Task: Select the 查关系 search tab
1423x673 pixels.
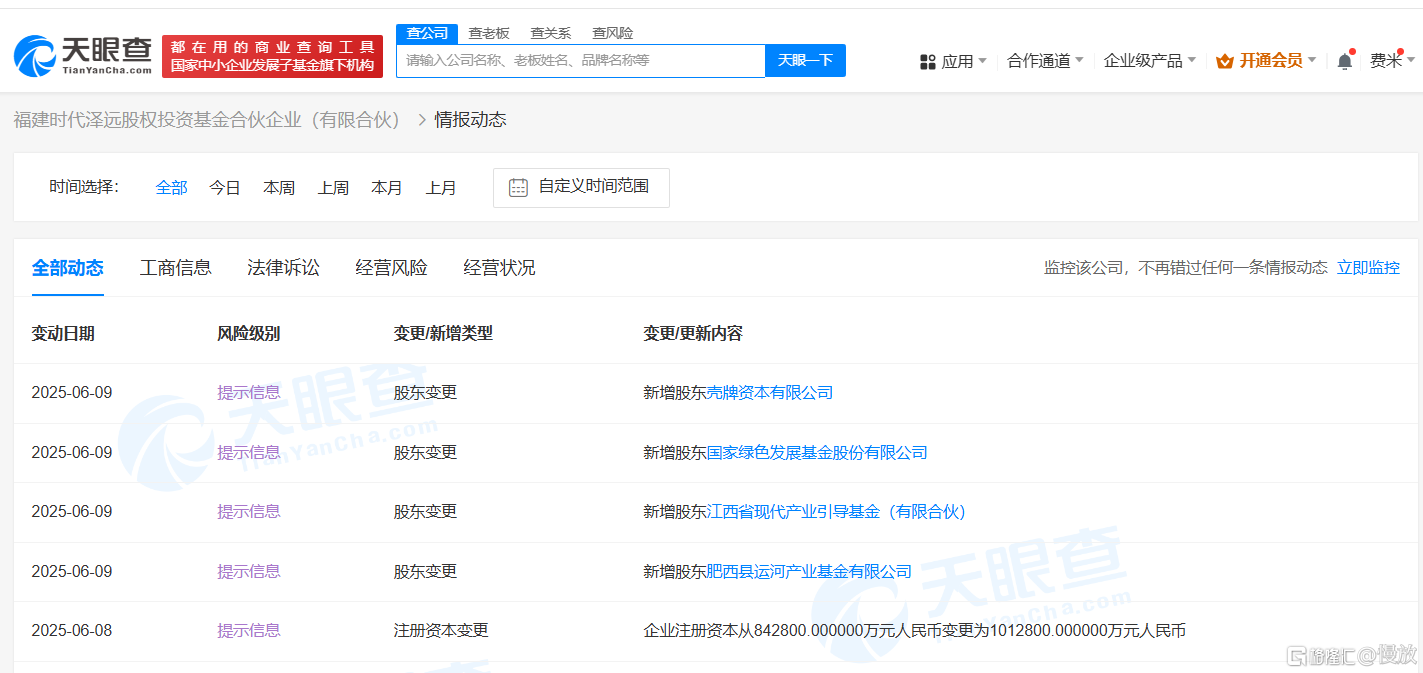Action: (x=550, y=34)
